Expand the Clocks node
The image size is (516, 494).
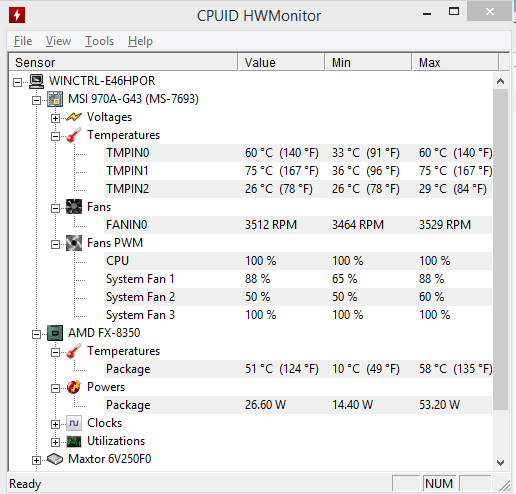pos(55,424)
